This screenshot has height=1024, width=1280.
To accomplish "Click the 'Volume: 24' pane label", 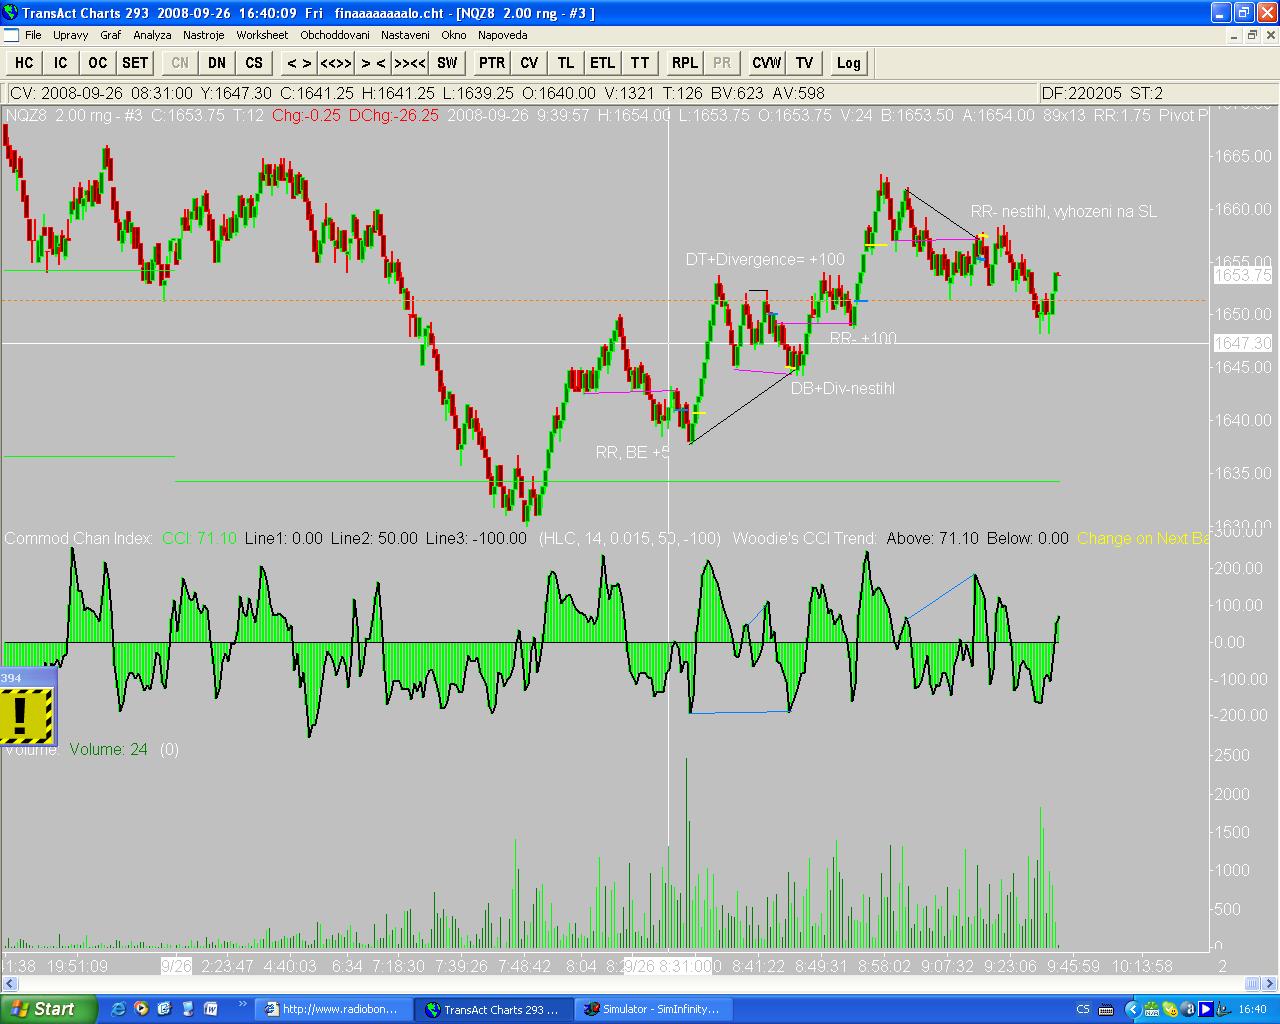I will 108,749.
